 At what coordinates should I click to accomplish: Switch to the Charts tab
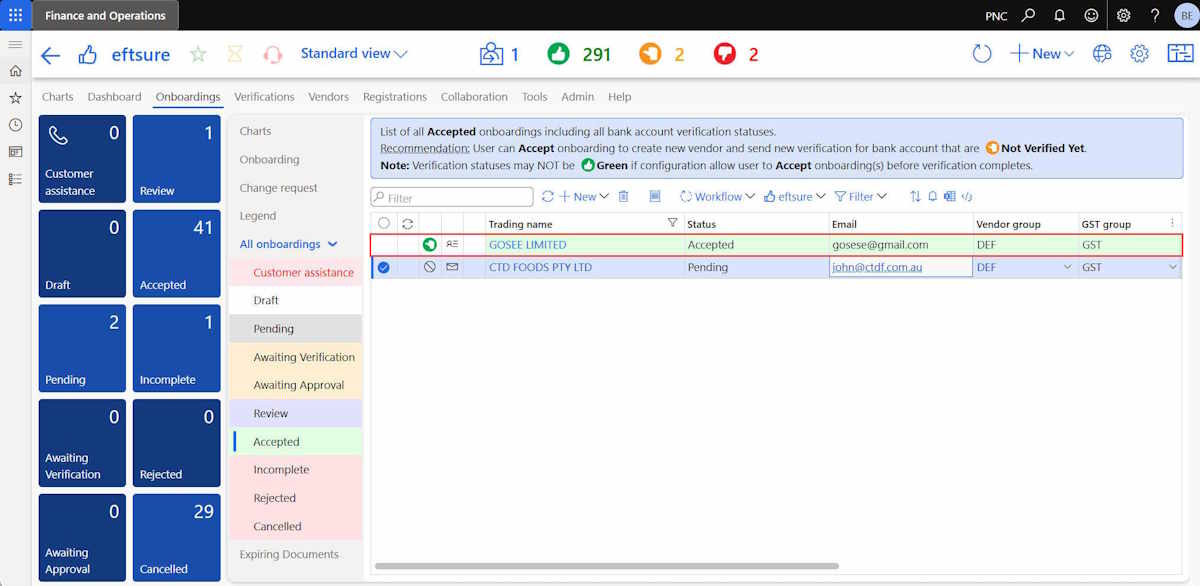click(58, 97)
